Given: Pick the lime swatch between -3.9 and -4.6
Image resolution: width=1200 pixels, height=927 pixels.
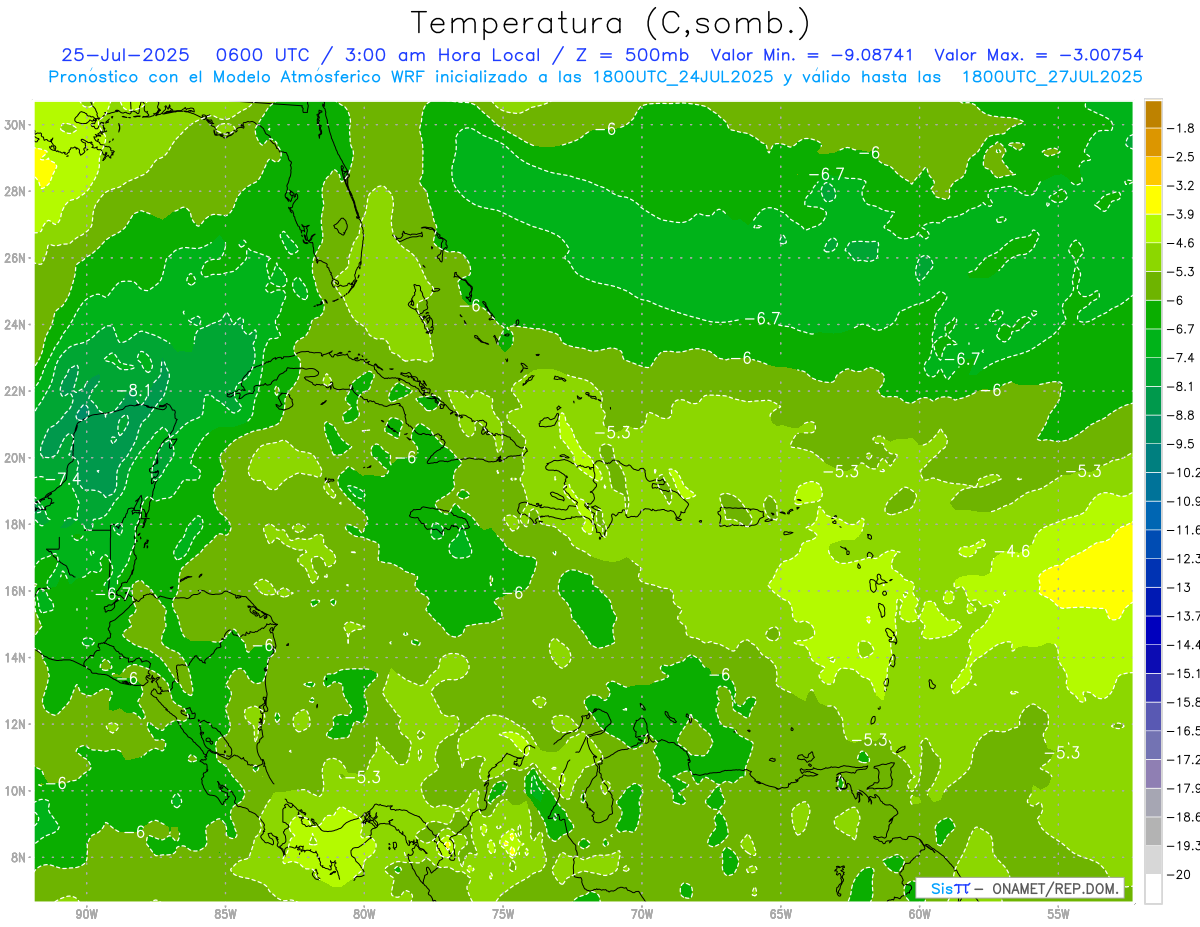Looking at the screenshot, I should 1153,229.
